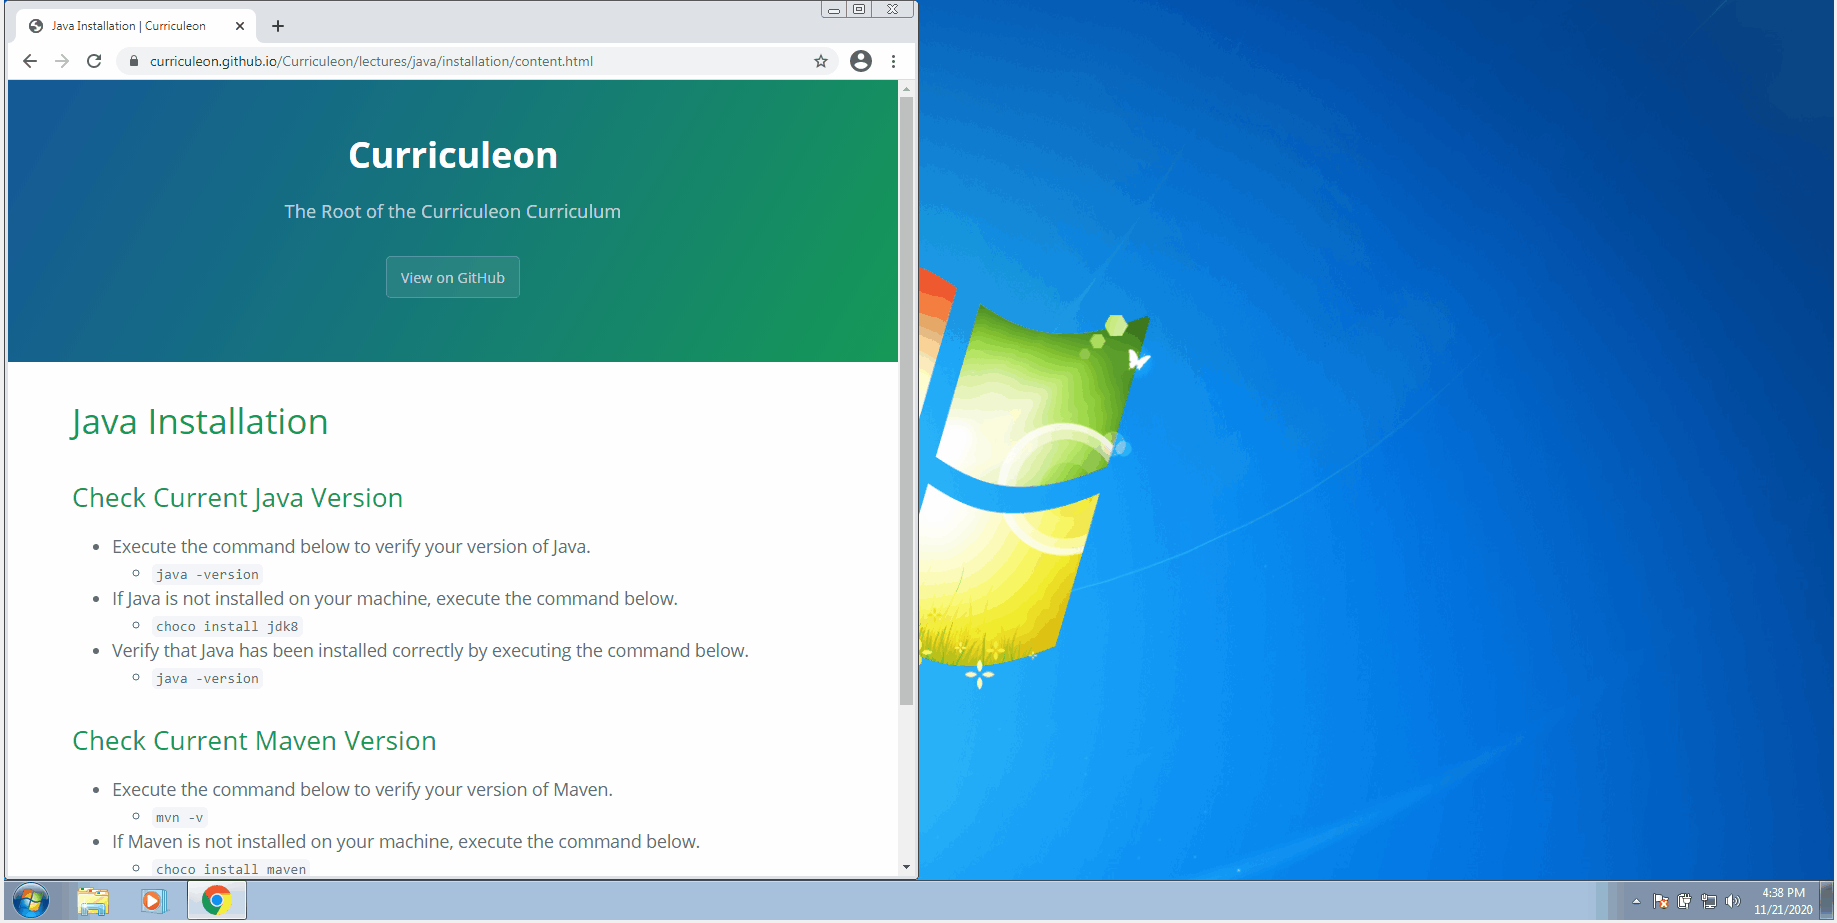Click the forward navigation arrow

click(61, 61)
